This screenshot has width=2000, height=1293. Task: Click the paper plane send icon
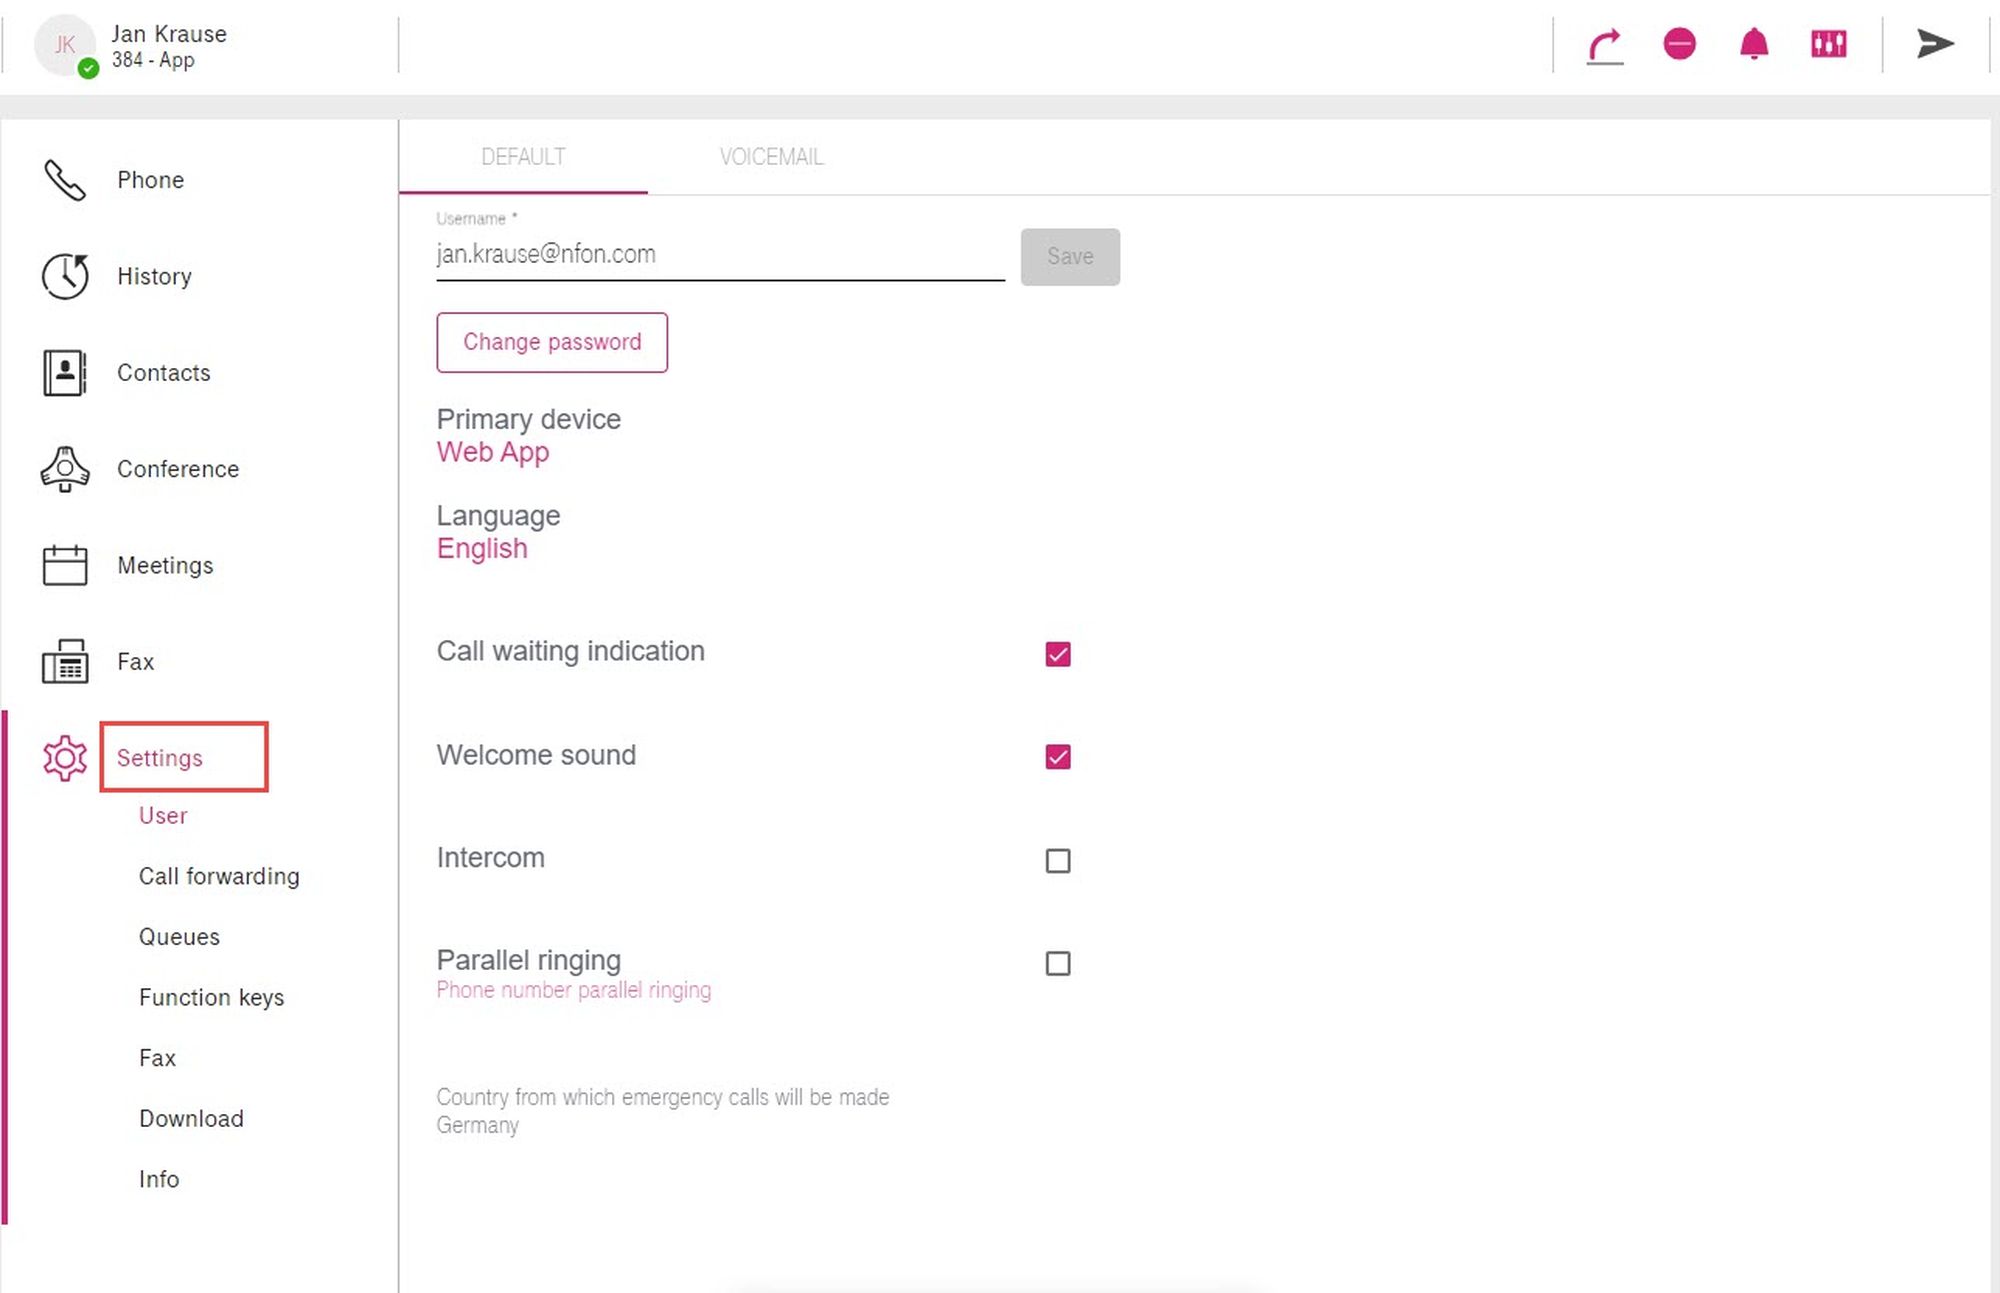click(x=1935, y=44)
